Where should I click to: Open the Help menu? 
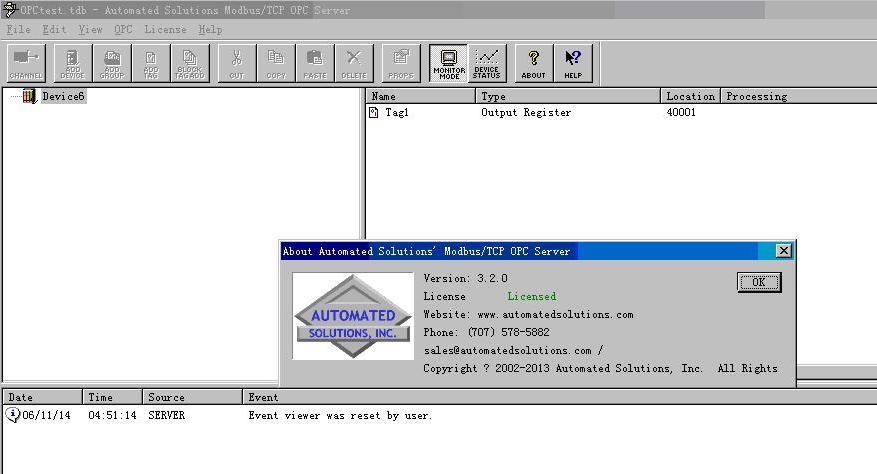(x=210, y=30)
